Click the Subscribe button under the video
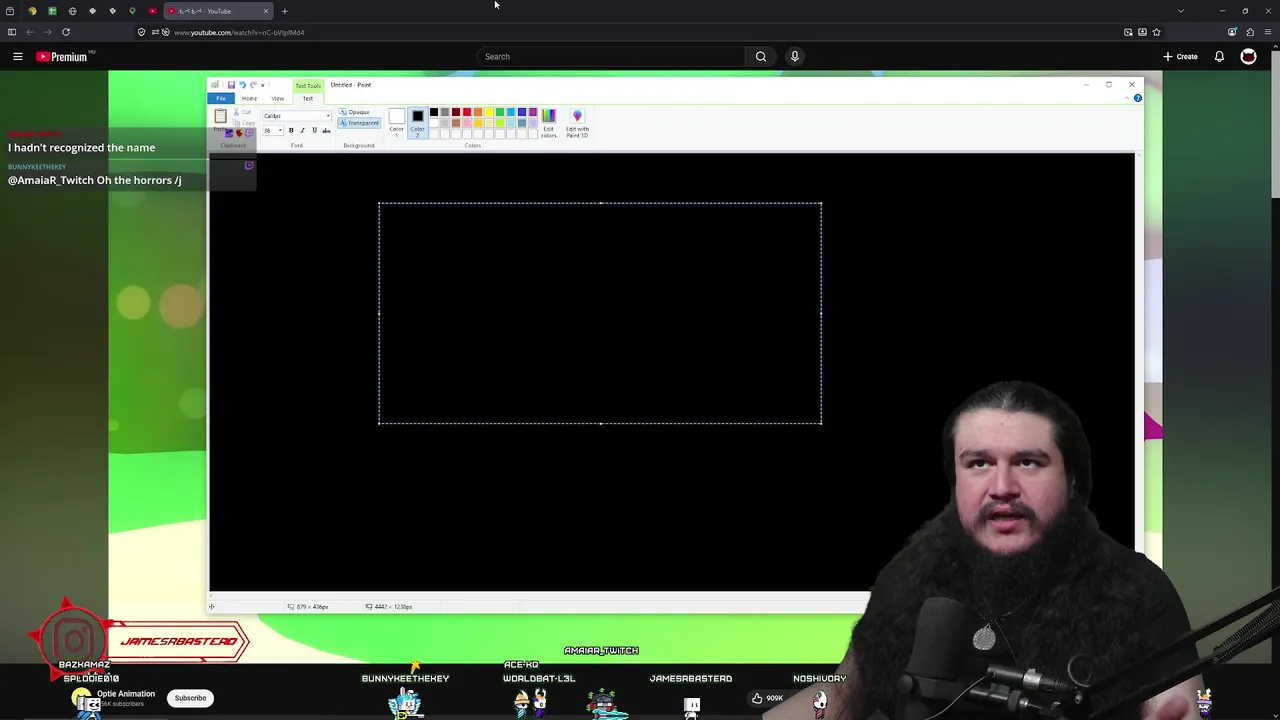Image resolution: width=1280 pixels, height=720 pixels. click(190, 698)
